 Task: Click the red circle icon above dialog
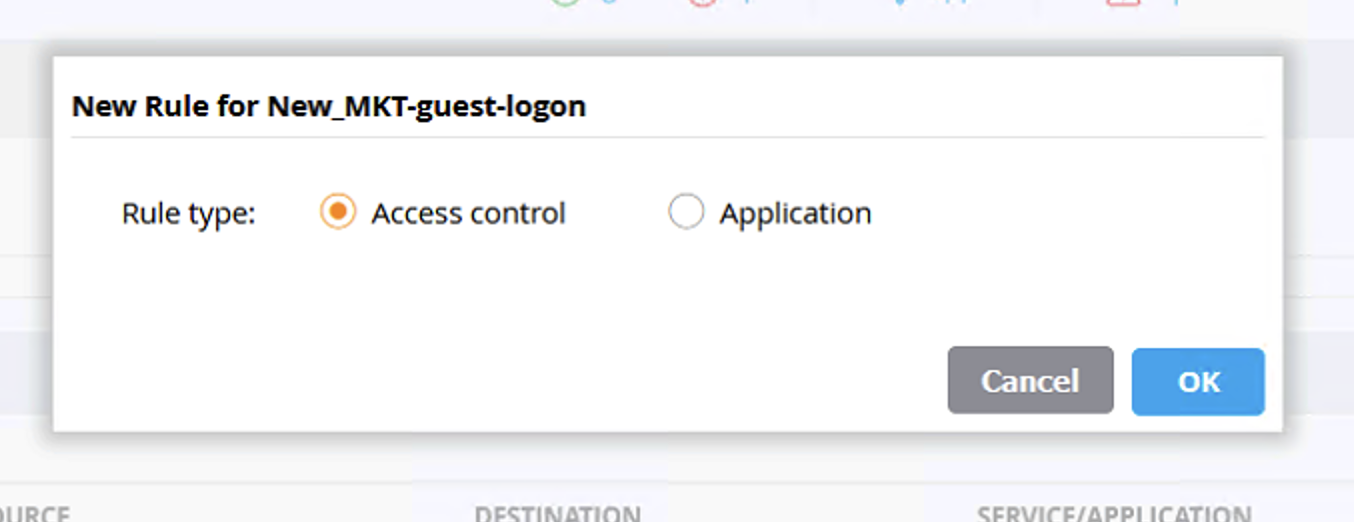702,3
